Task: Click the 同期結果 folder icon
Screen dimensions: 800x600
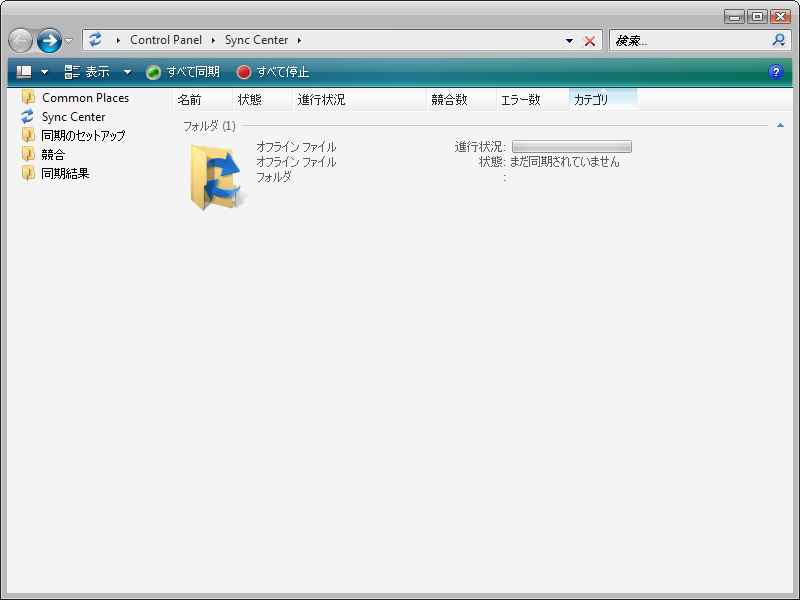Action: (x=29, y=173)
